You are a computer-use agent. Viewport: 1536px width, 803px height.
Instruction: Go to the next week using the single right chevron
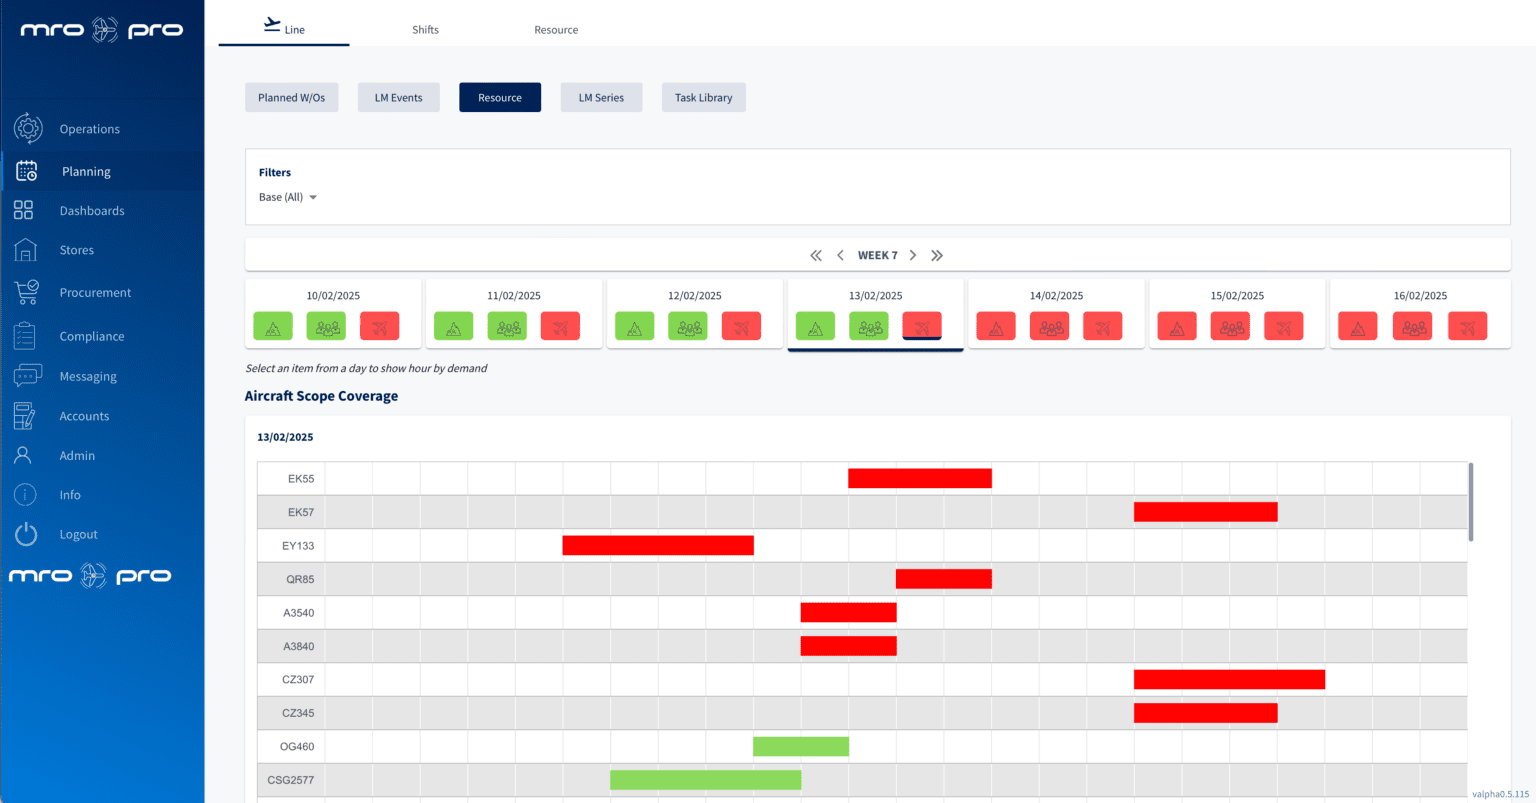click(x=912, y=255)
